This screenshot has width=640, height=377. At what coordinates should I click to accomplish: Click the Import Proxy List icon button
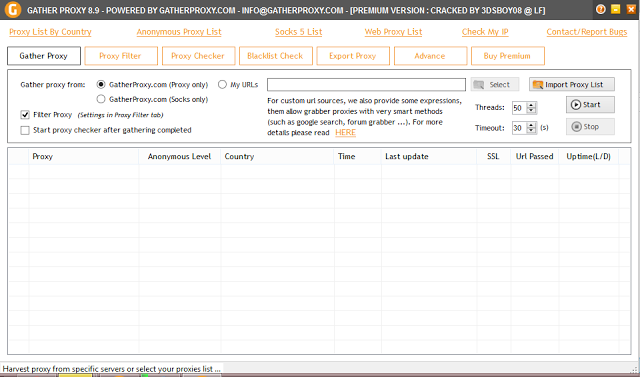572,84
